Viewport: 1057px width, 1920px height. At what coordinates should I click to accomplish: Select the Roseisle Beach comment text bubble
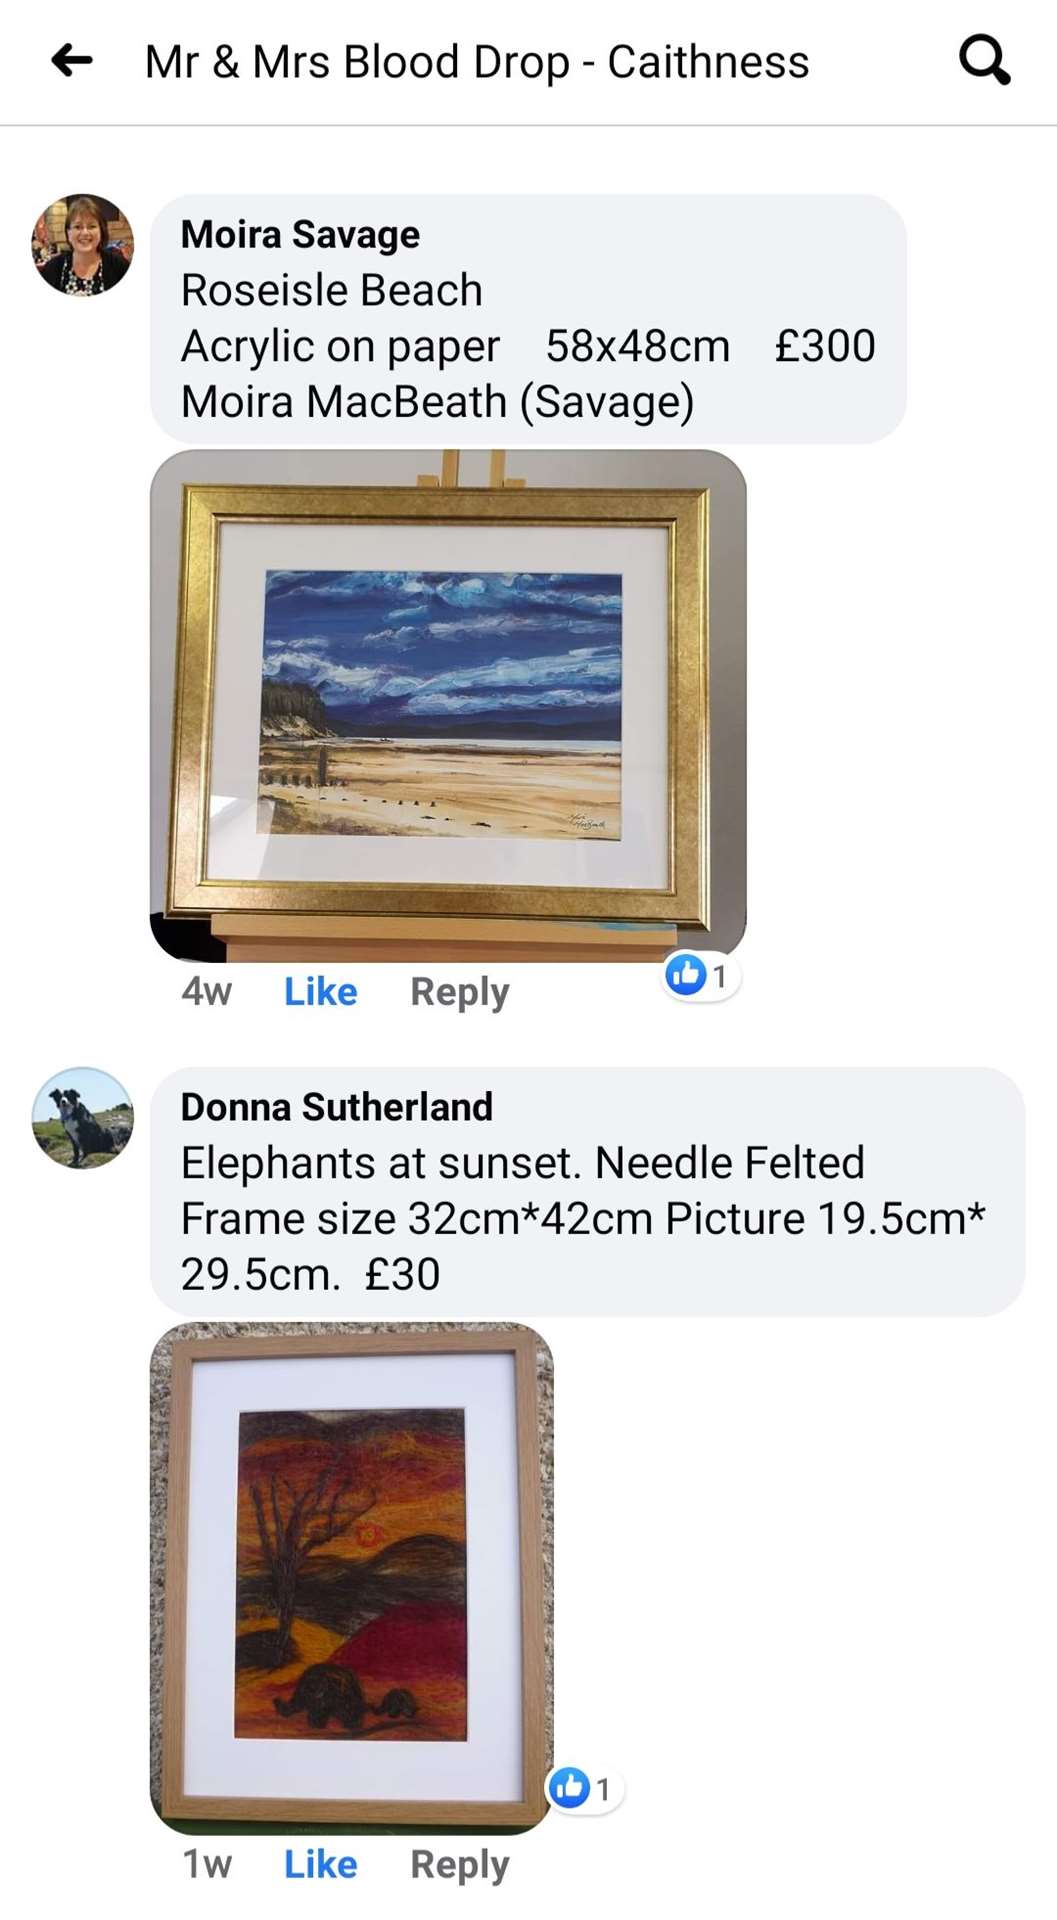coord(529,319)
